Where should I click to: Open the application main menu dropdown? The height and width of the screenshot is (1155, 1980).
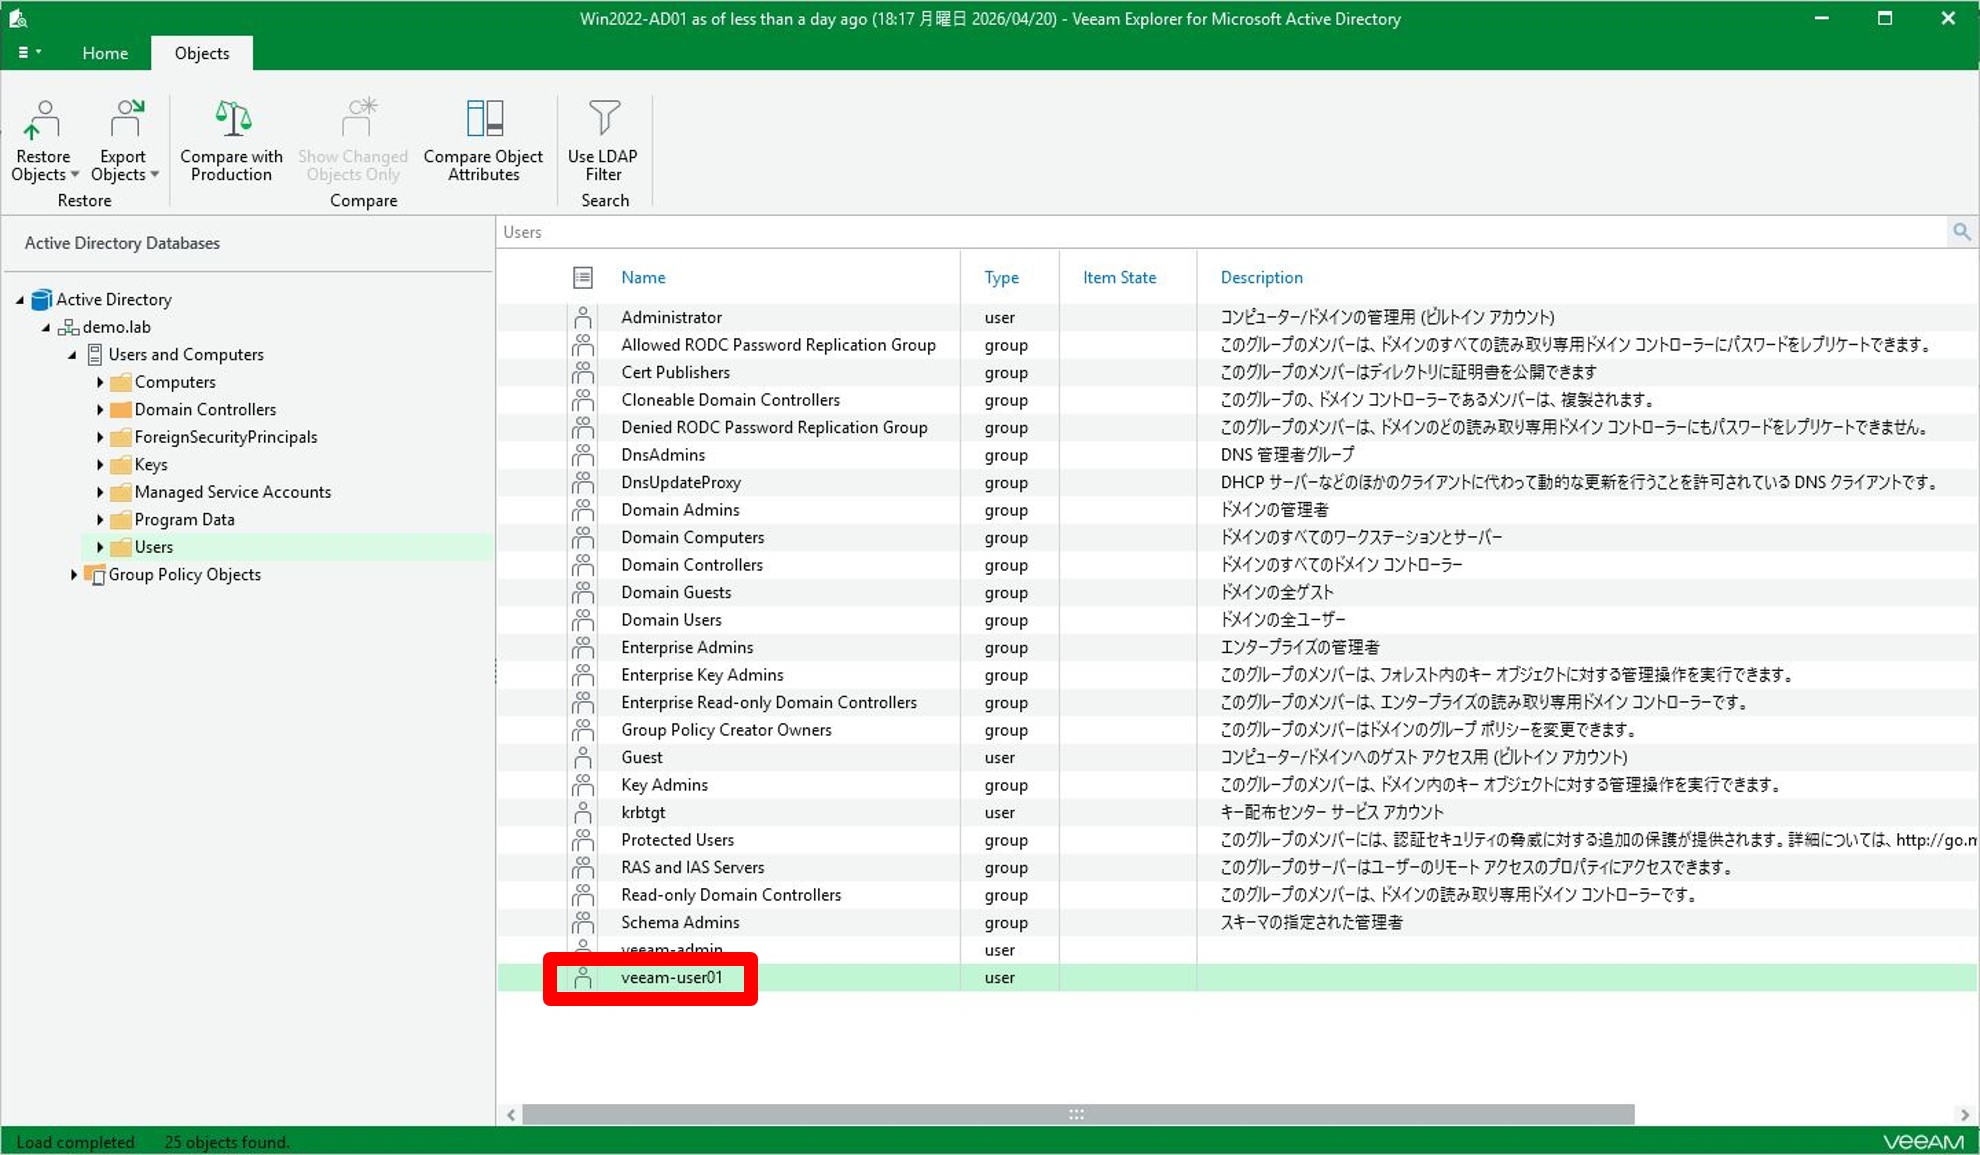pos(28,52)
